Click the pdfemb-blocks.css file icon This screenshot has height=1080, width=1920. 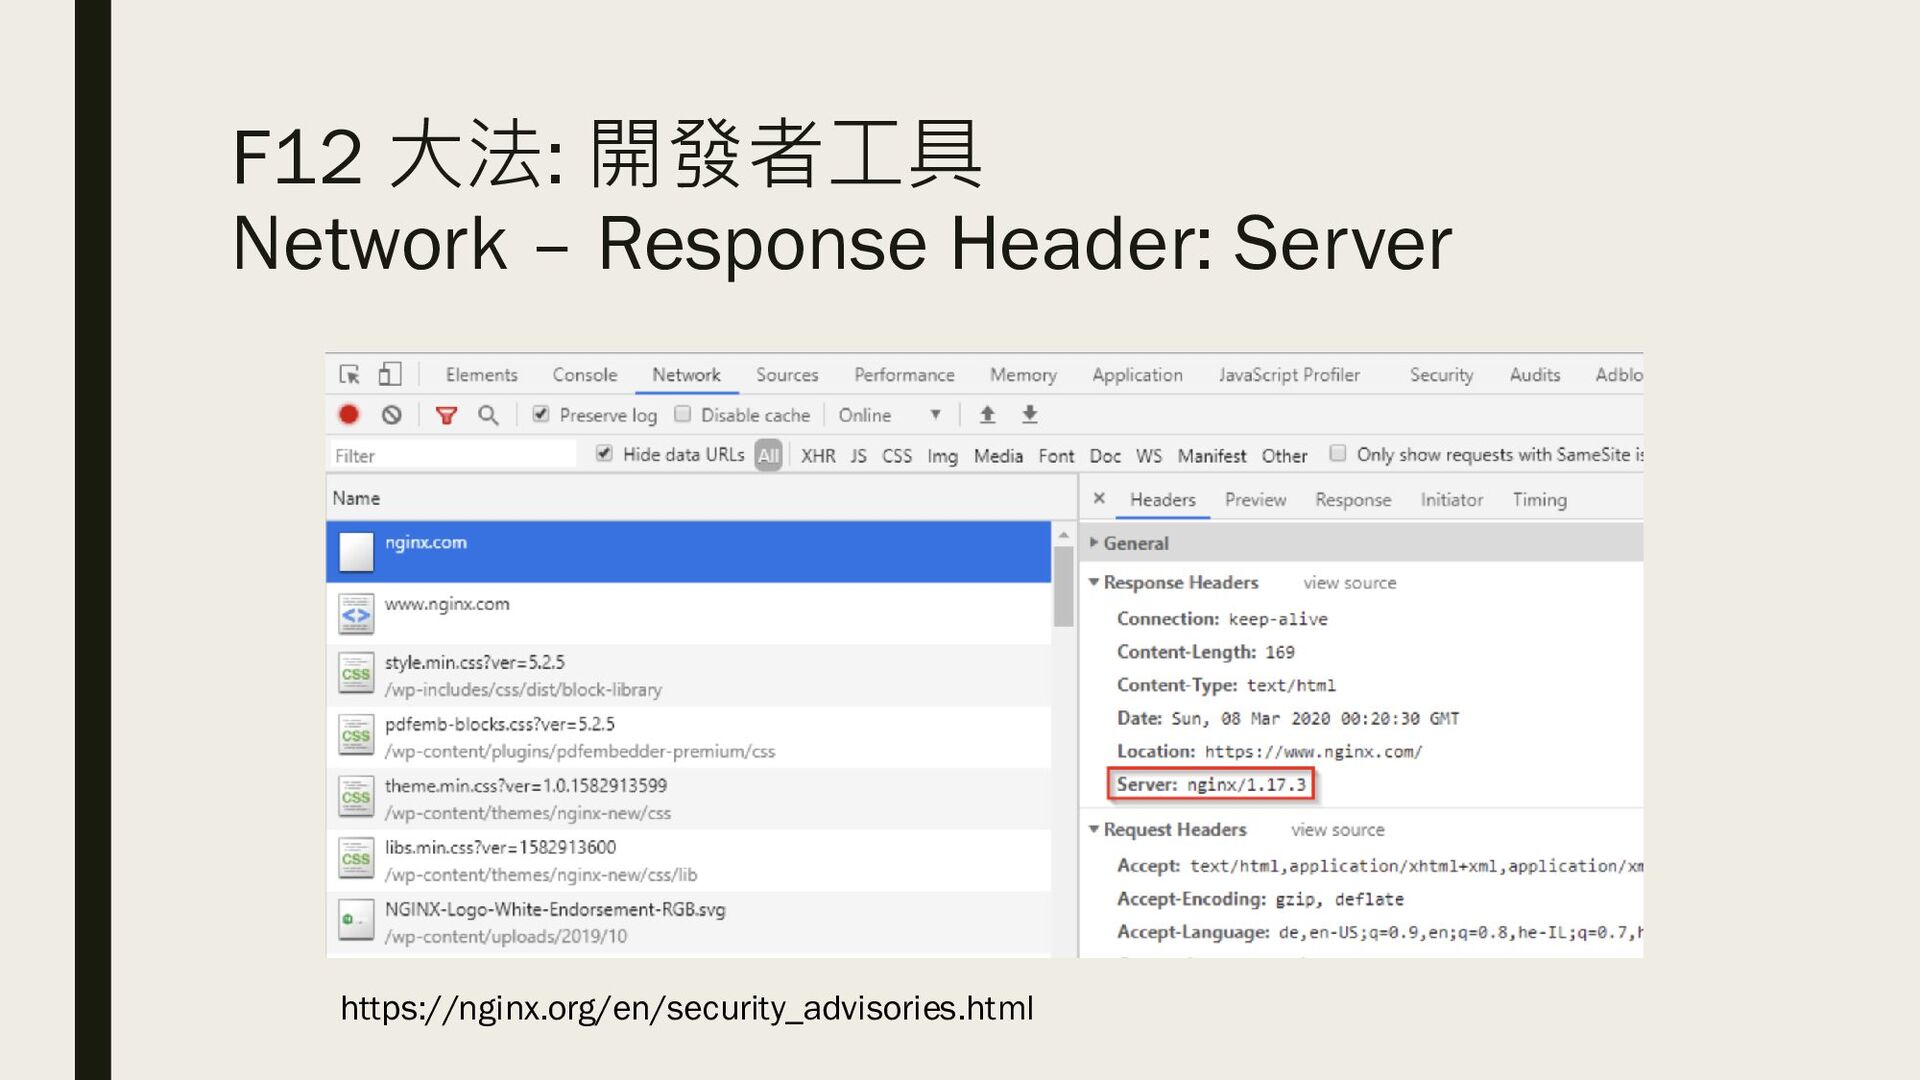[x=356, y=736]
